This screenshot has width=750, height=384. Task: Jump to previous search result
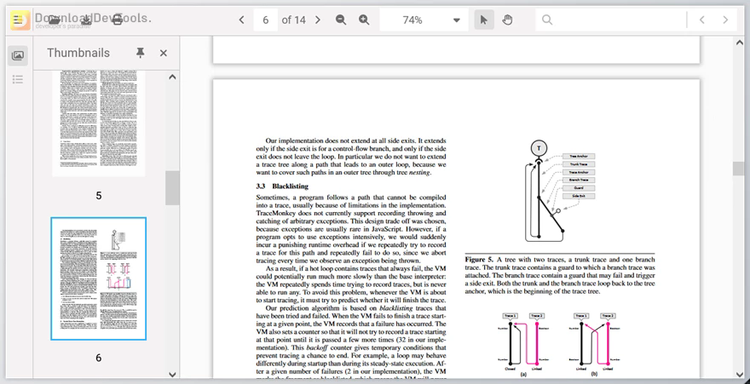702,20
